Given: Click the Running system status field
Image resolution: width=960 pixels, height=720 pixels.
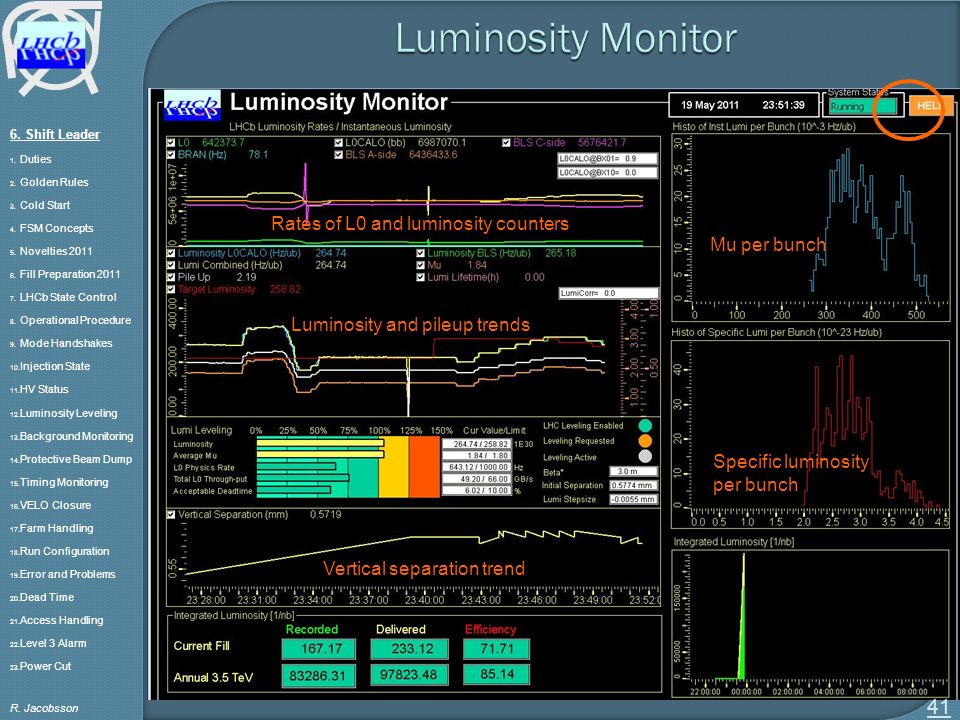Looking at the screenshot, I should pos(863,107).
